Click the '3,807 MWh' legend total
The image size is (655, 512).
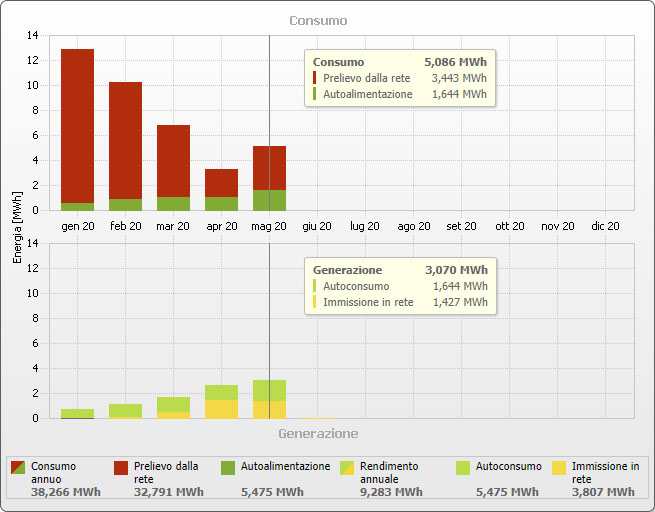(x=603, y=492)
